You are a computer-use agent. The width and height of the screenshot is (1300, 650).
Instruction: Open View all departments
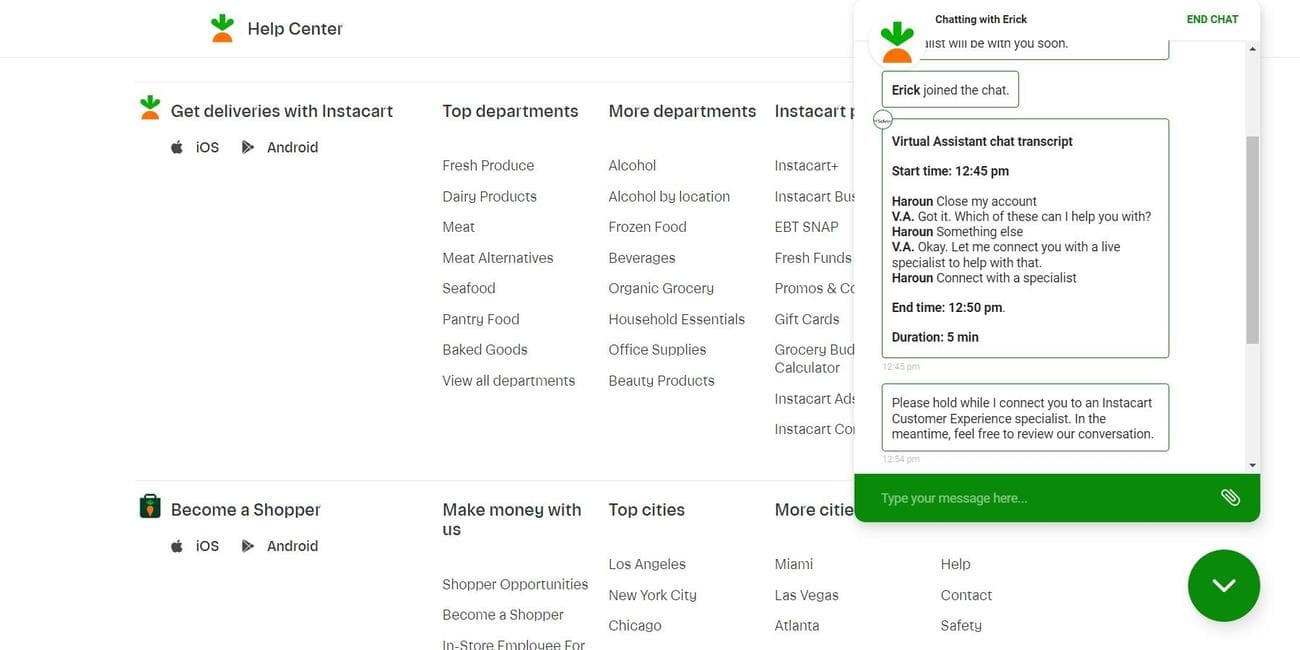(x=508, y=381)
